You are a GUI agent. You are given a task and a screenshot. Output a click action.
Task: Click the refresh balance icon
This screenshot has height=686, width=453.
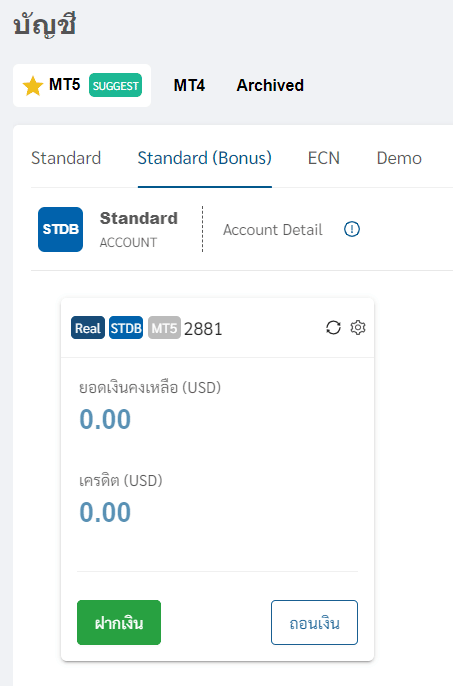pyautogui.click(x=333, y=328)
